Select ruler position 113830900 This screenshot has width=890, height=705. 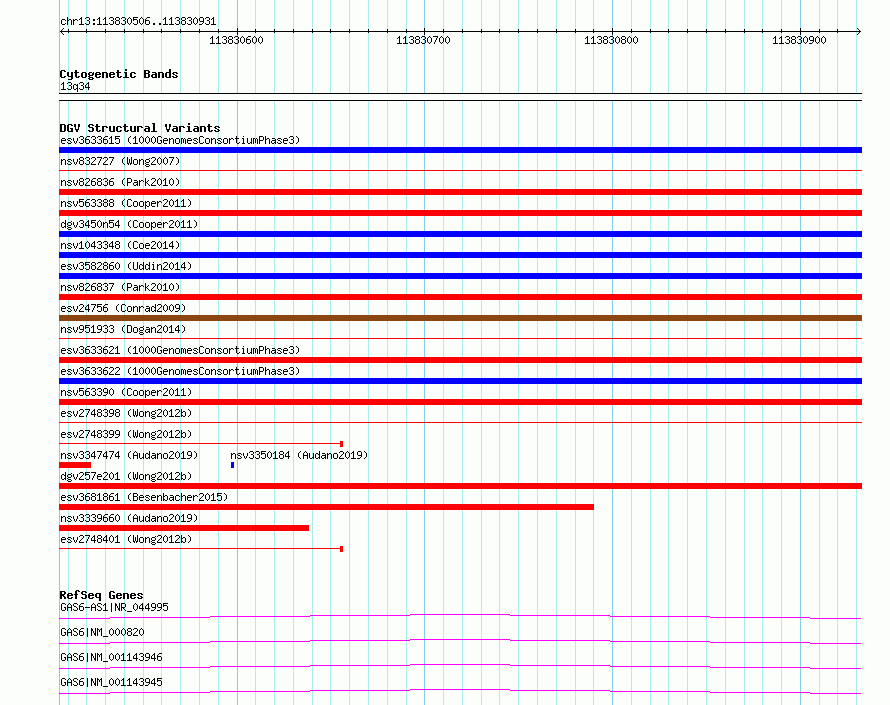click(x=799, y=40)
